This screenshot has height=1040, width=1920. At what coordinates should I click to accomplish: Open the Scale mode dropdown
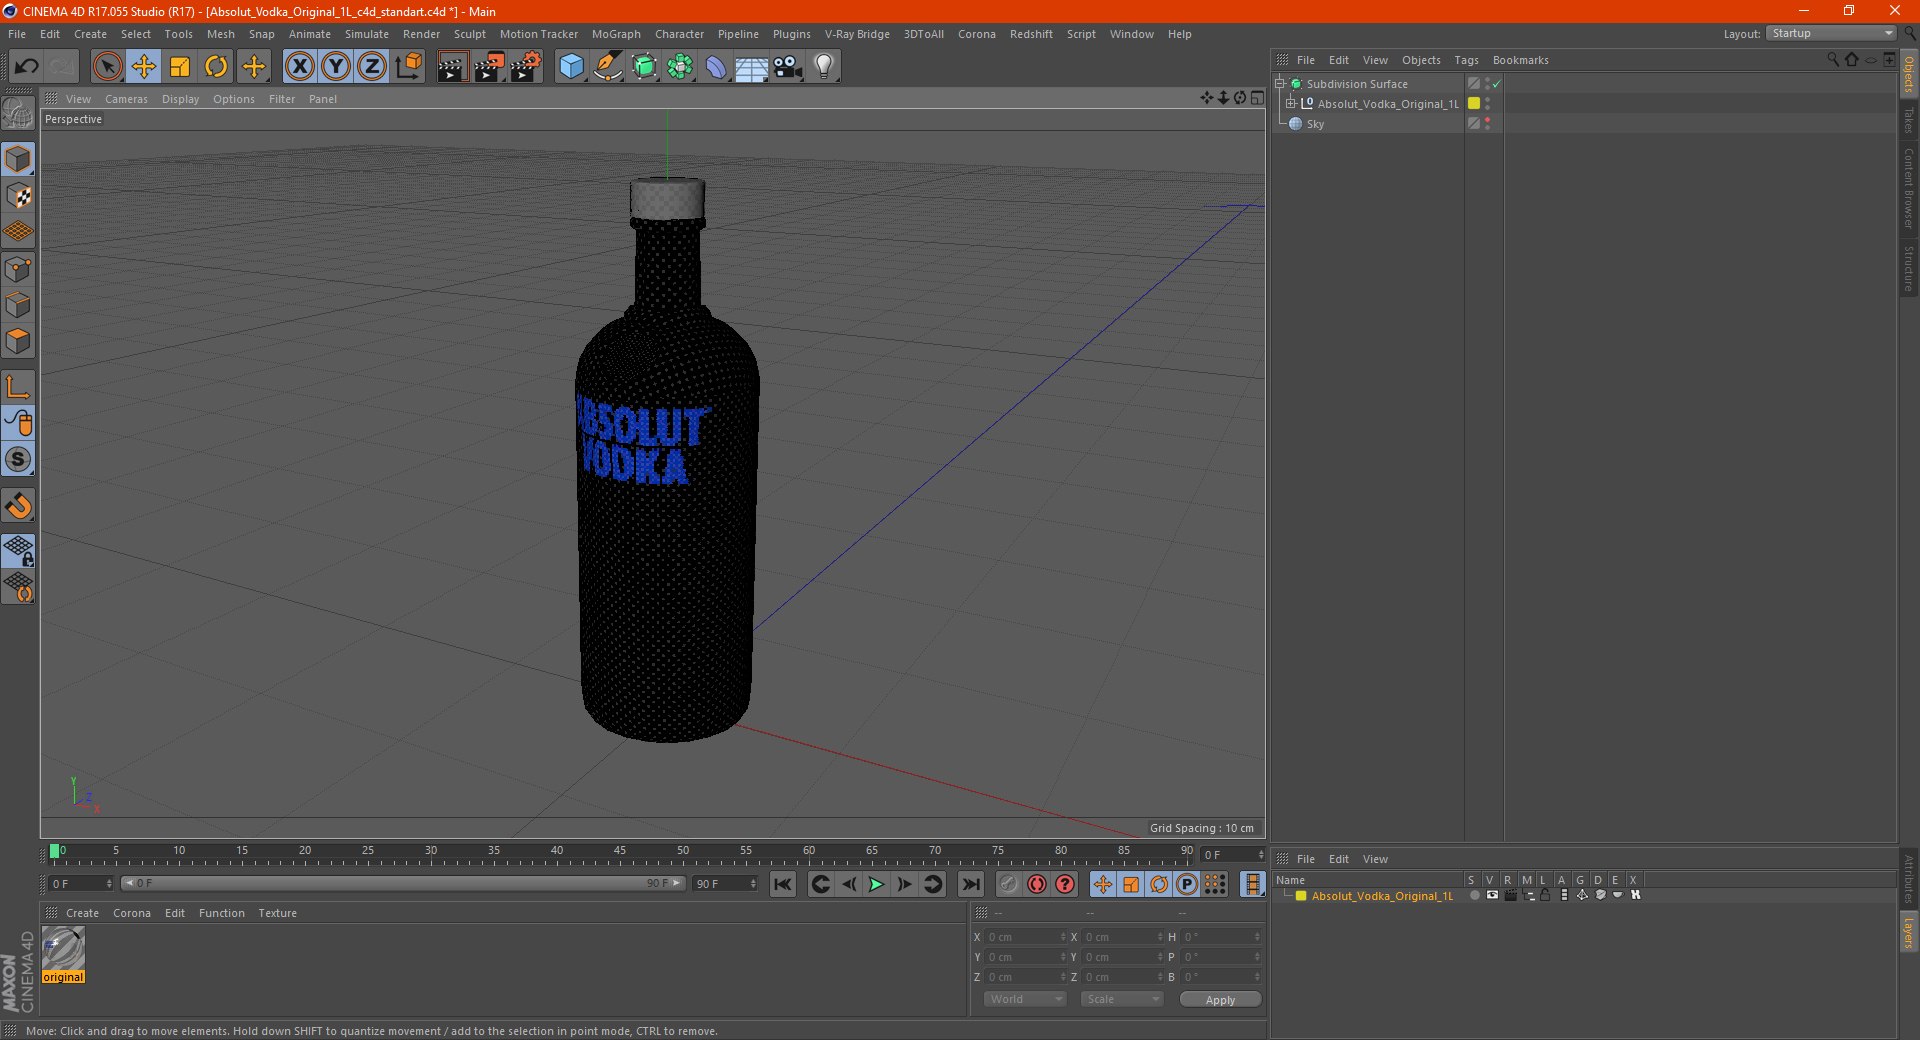coord(1122,999)
